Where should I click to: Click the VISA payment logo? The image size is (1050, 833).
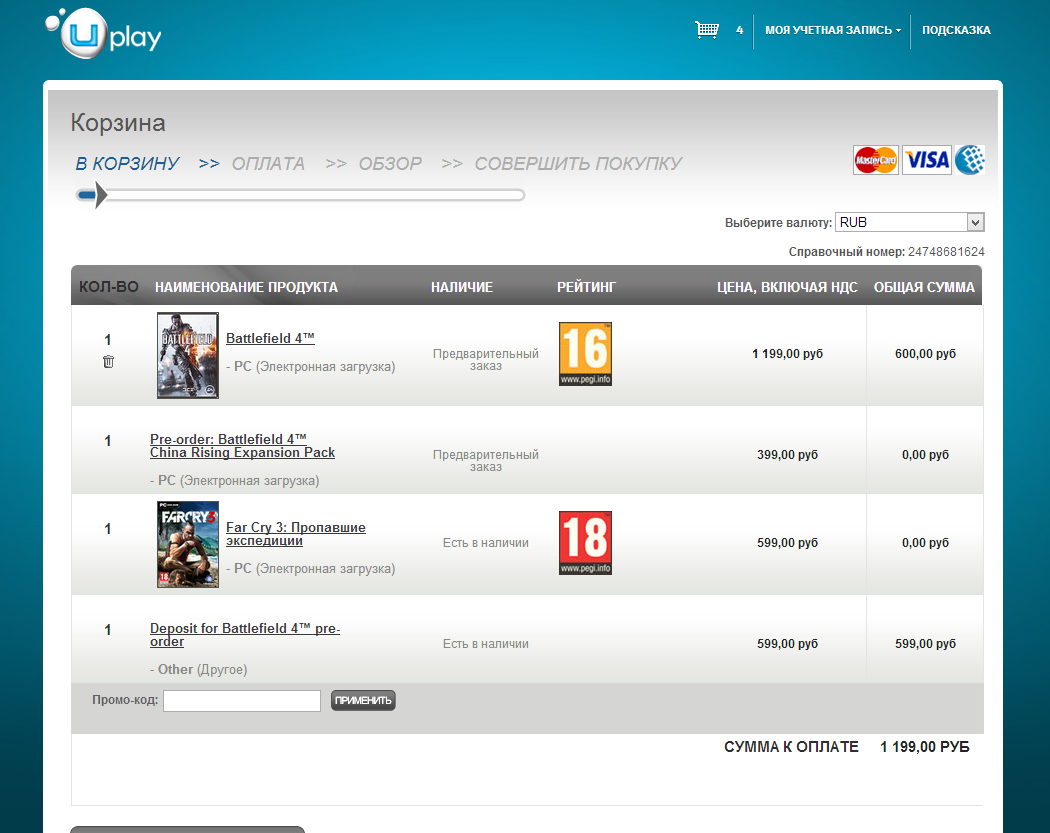click(x=927, y=160)
